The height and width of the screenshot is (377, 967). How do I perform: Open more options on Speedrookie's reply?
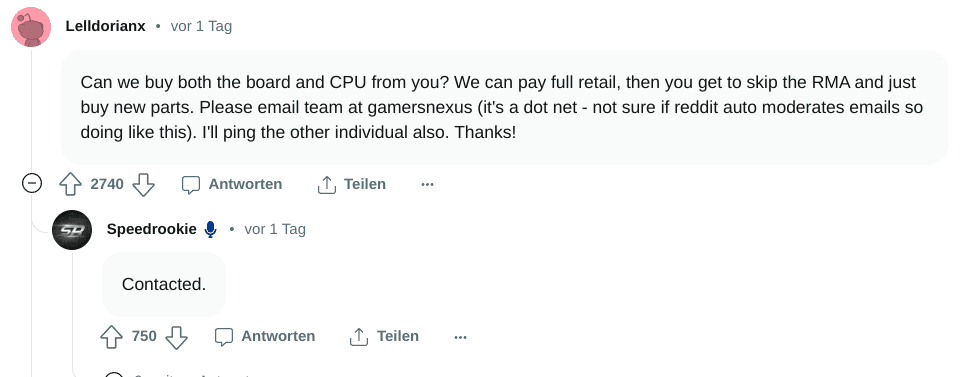pos(460,336)
